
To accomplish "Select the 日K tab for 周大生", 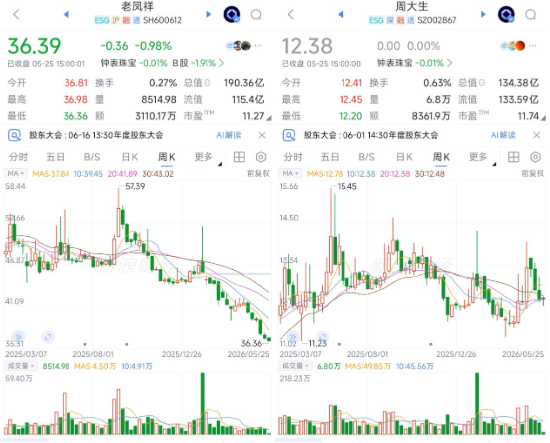I will tap(404, 157).
